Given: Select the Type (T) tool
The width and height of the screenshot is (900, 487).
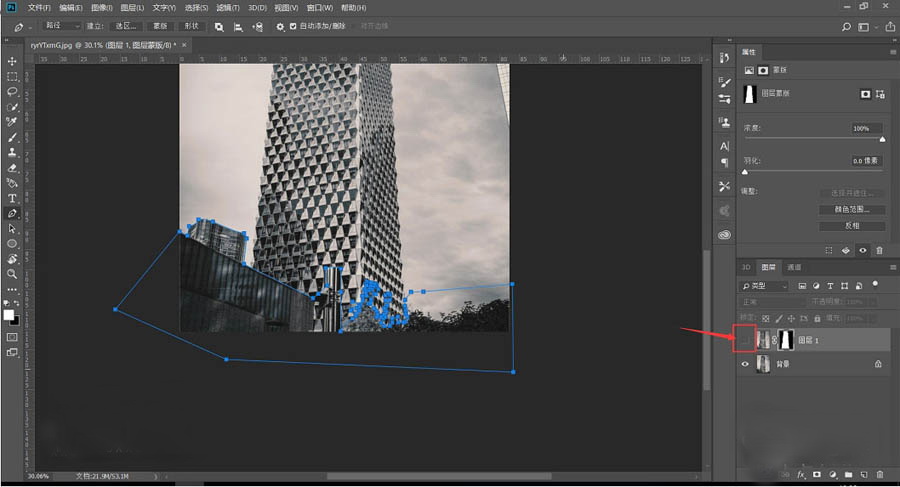Looking at the screenshot, I should coord(12,198).
